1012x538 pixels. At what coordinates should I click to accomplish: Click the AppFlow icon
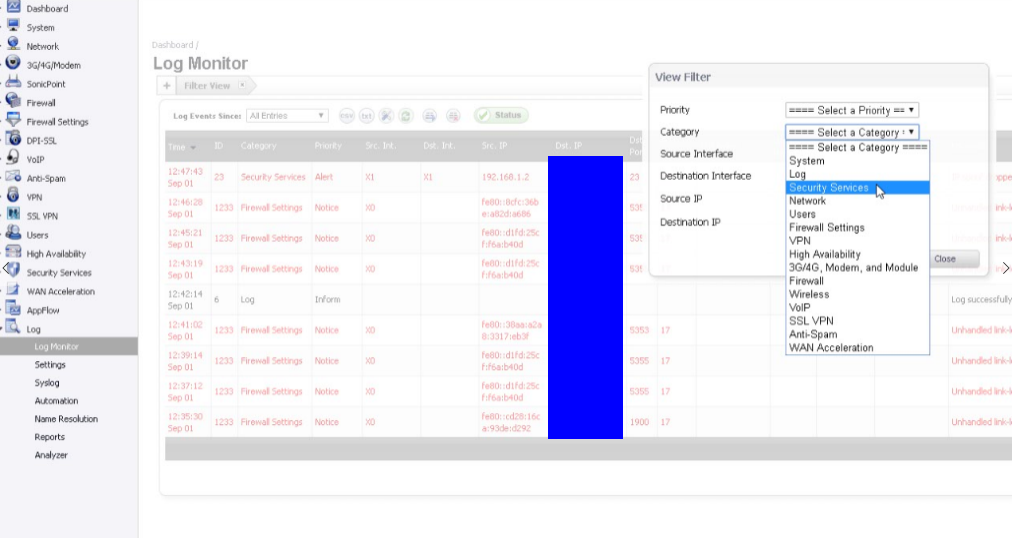[13, 308]
